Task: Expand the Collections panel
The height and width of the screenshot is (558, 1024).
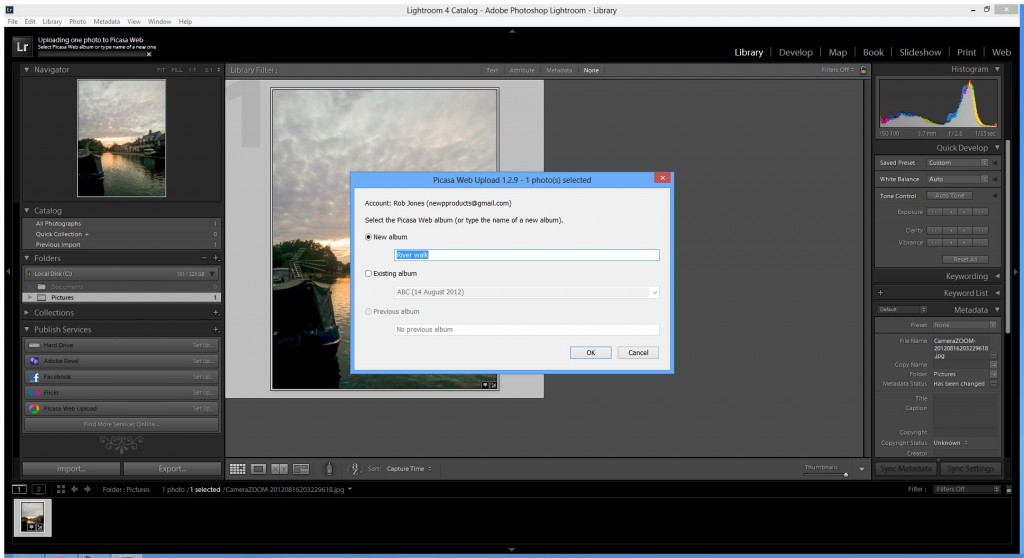Action: (x=27, y=313)
